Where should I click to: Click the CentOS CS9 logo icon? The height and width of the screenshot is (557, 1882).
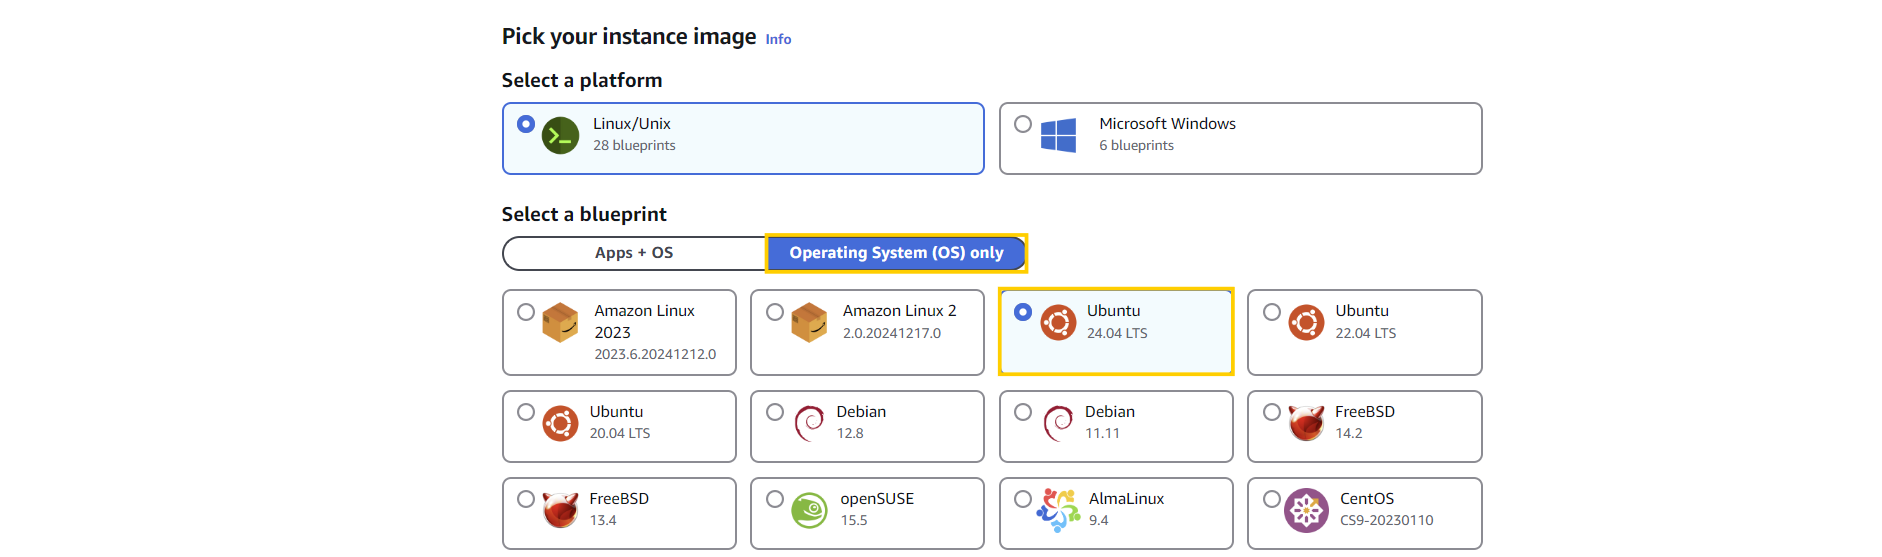coord(1306,510)
